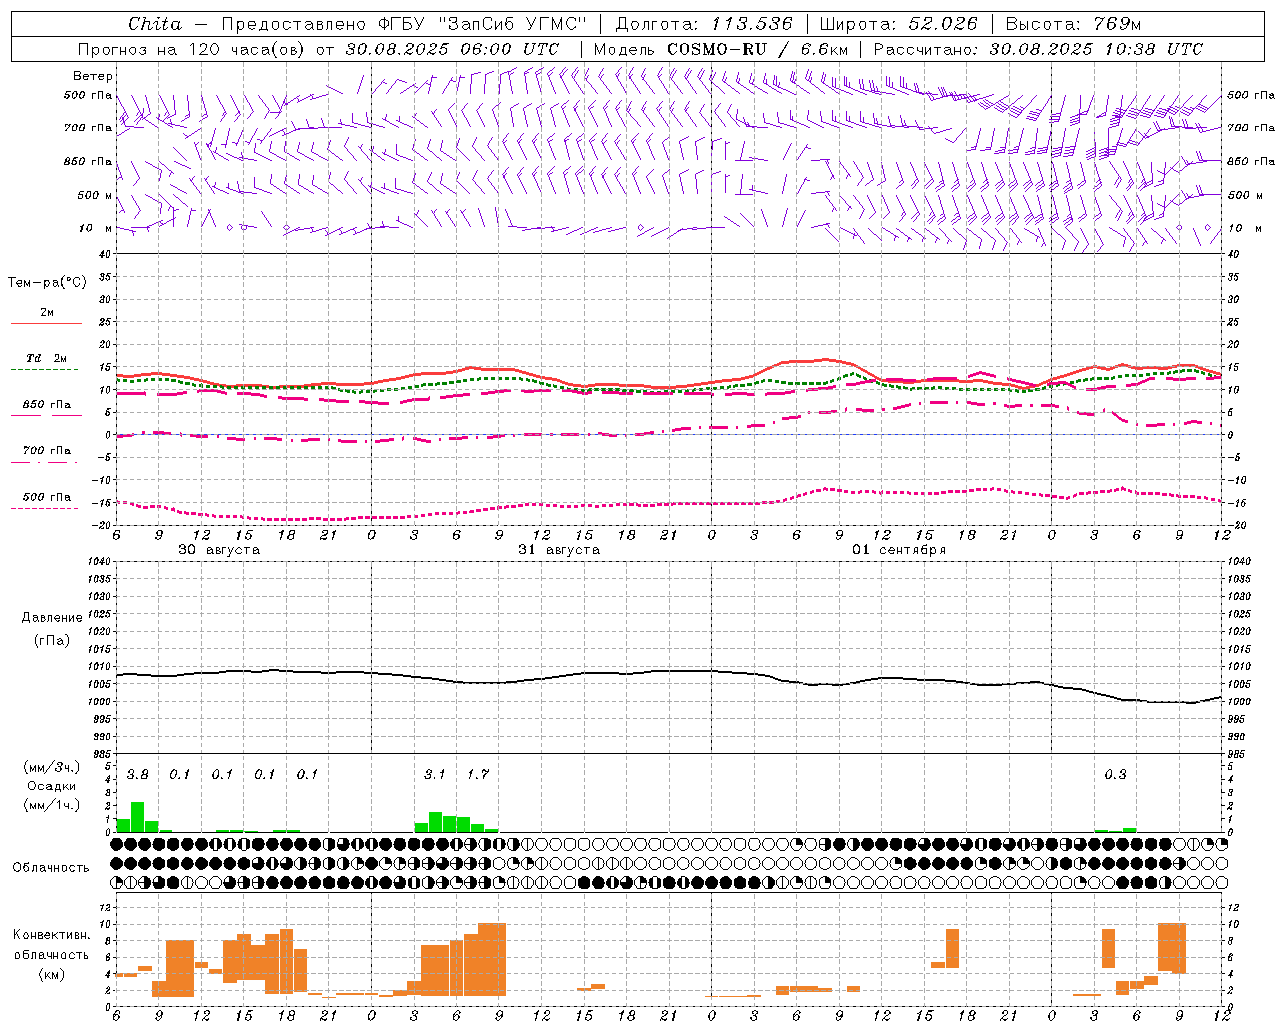Click the "2м" temperature legend entry
This screenshot has height=1024, width=1280.
(x=47, y=313)
